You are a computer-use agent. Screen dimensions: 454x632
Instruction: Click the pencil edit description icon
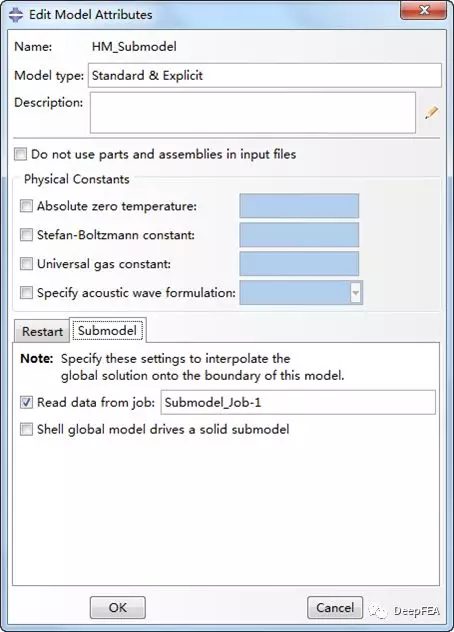pyautogui.click(x=431, y=112)
